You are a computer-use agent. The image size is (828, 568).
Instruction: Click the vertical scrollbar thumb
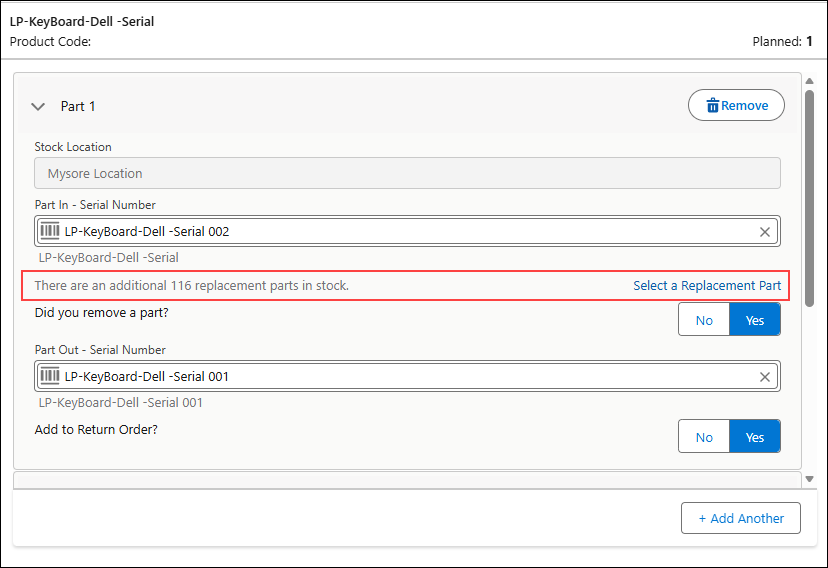810,198
